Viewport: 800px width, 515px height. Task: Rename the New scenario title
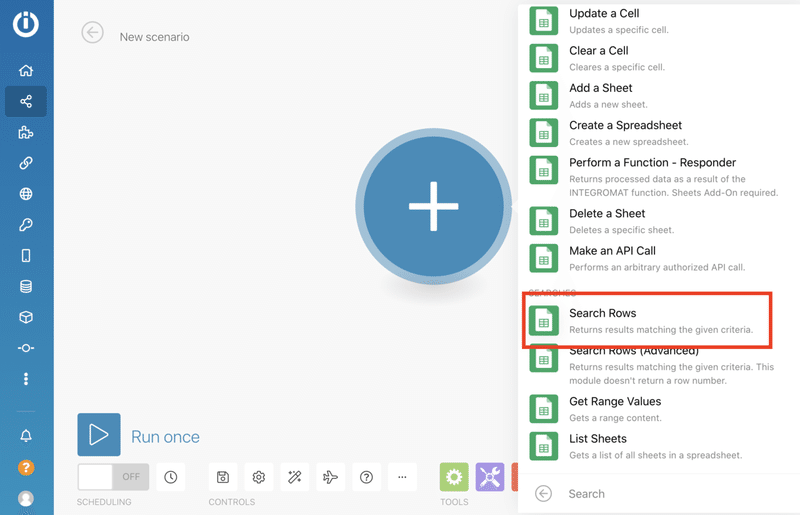pos(155,37)
